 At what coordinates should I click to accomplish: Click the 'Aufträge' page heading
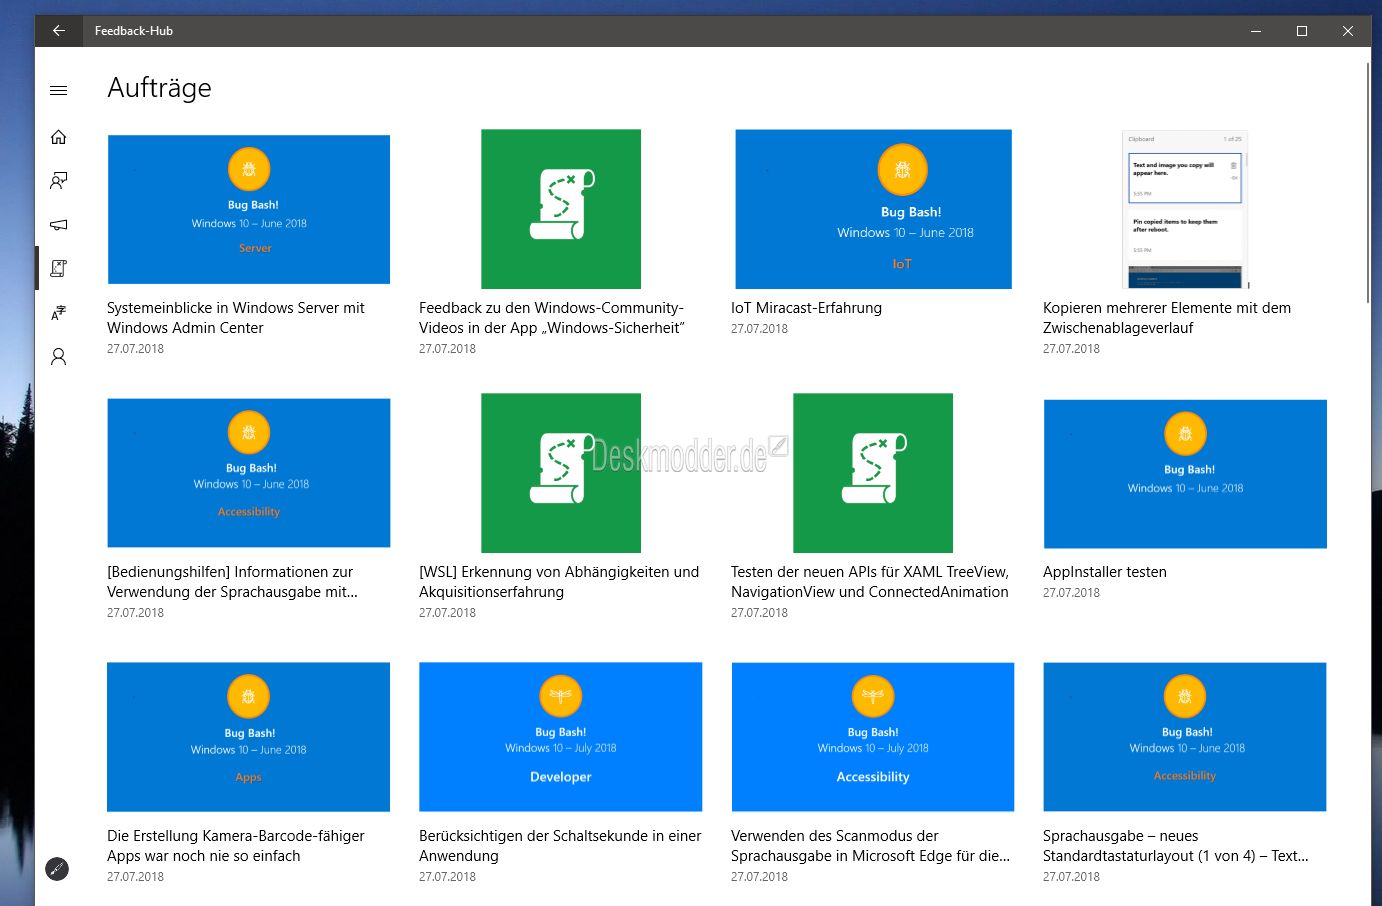pos(159,88)
